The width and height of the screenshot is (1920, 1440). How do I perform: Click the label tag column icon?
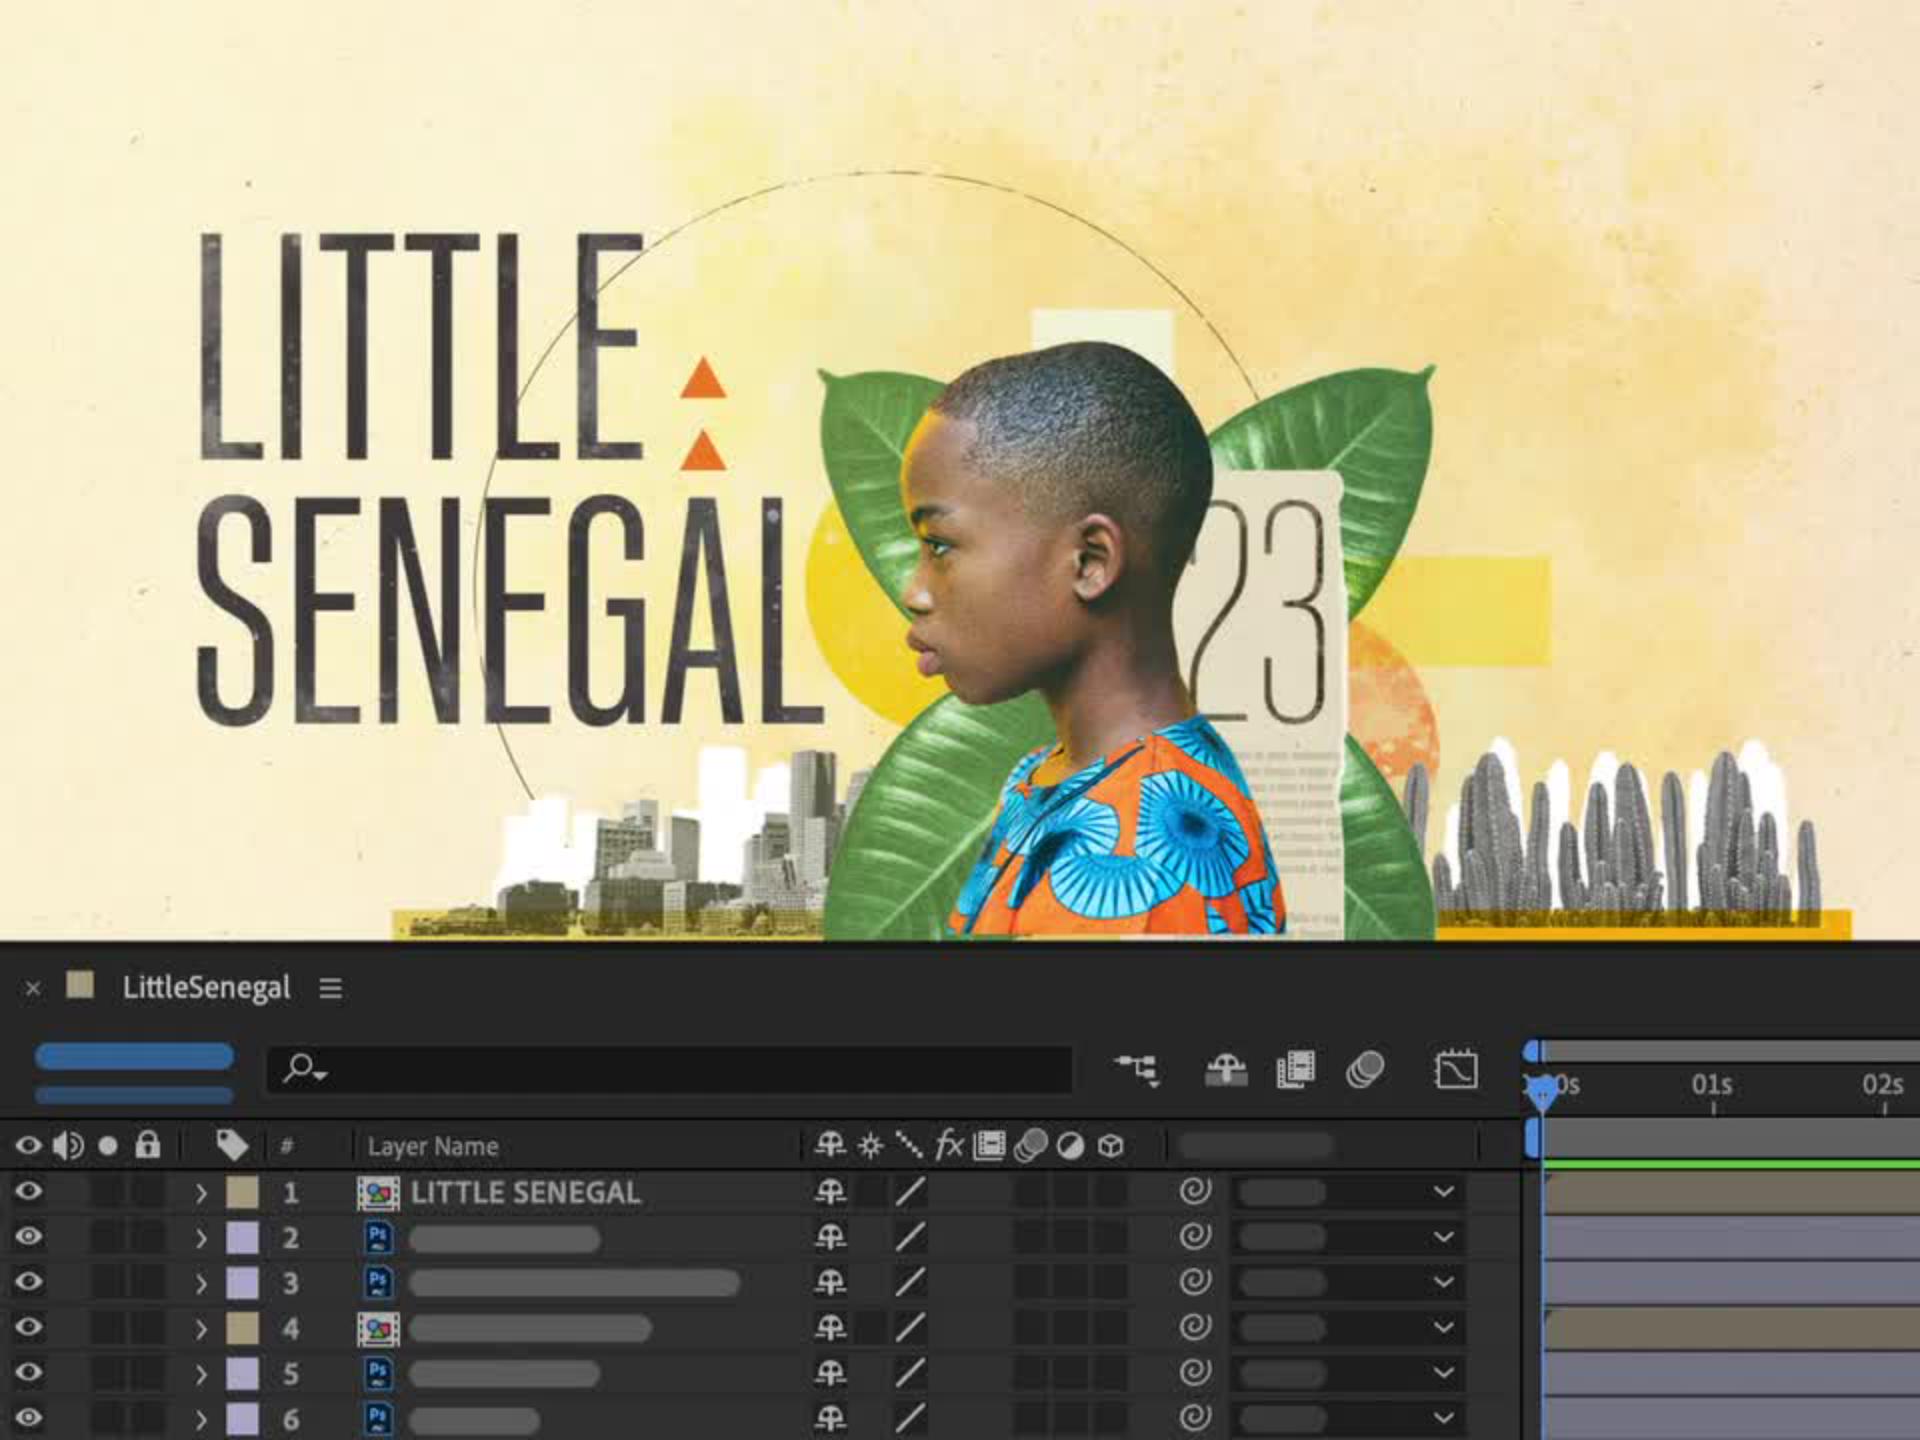[232, 1145]
